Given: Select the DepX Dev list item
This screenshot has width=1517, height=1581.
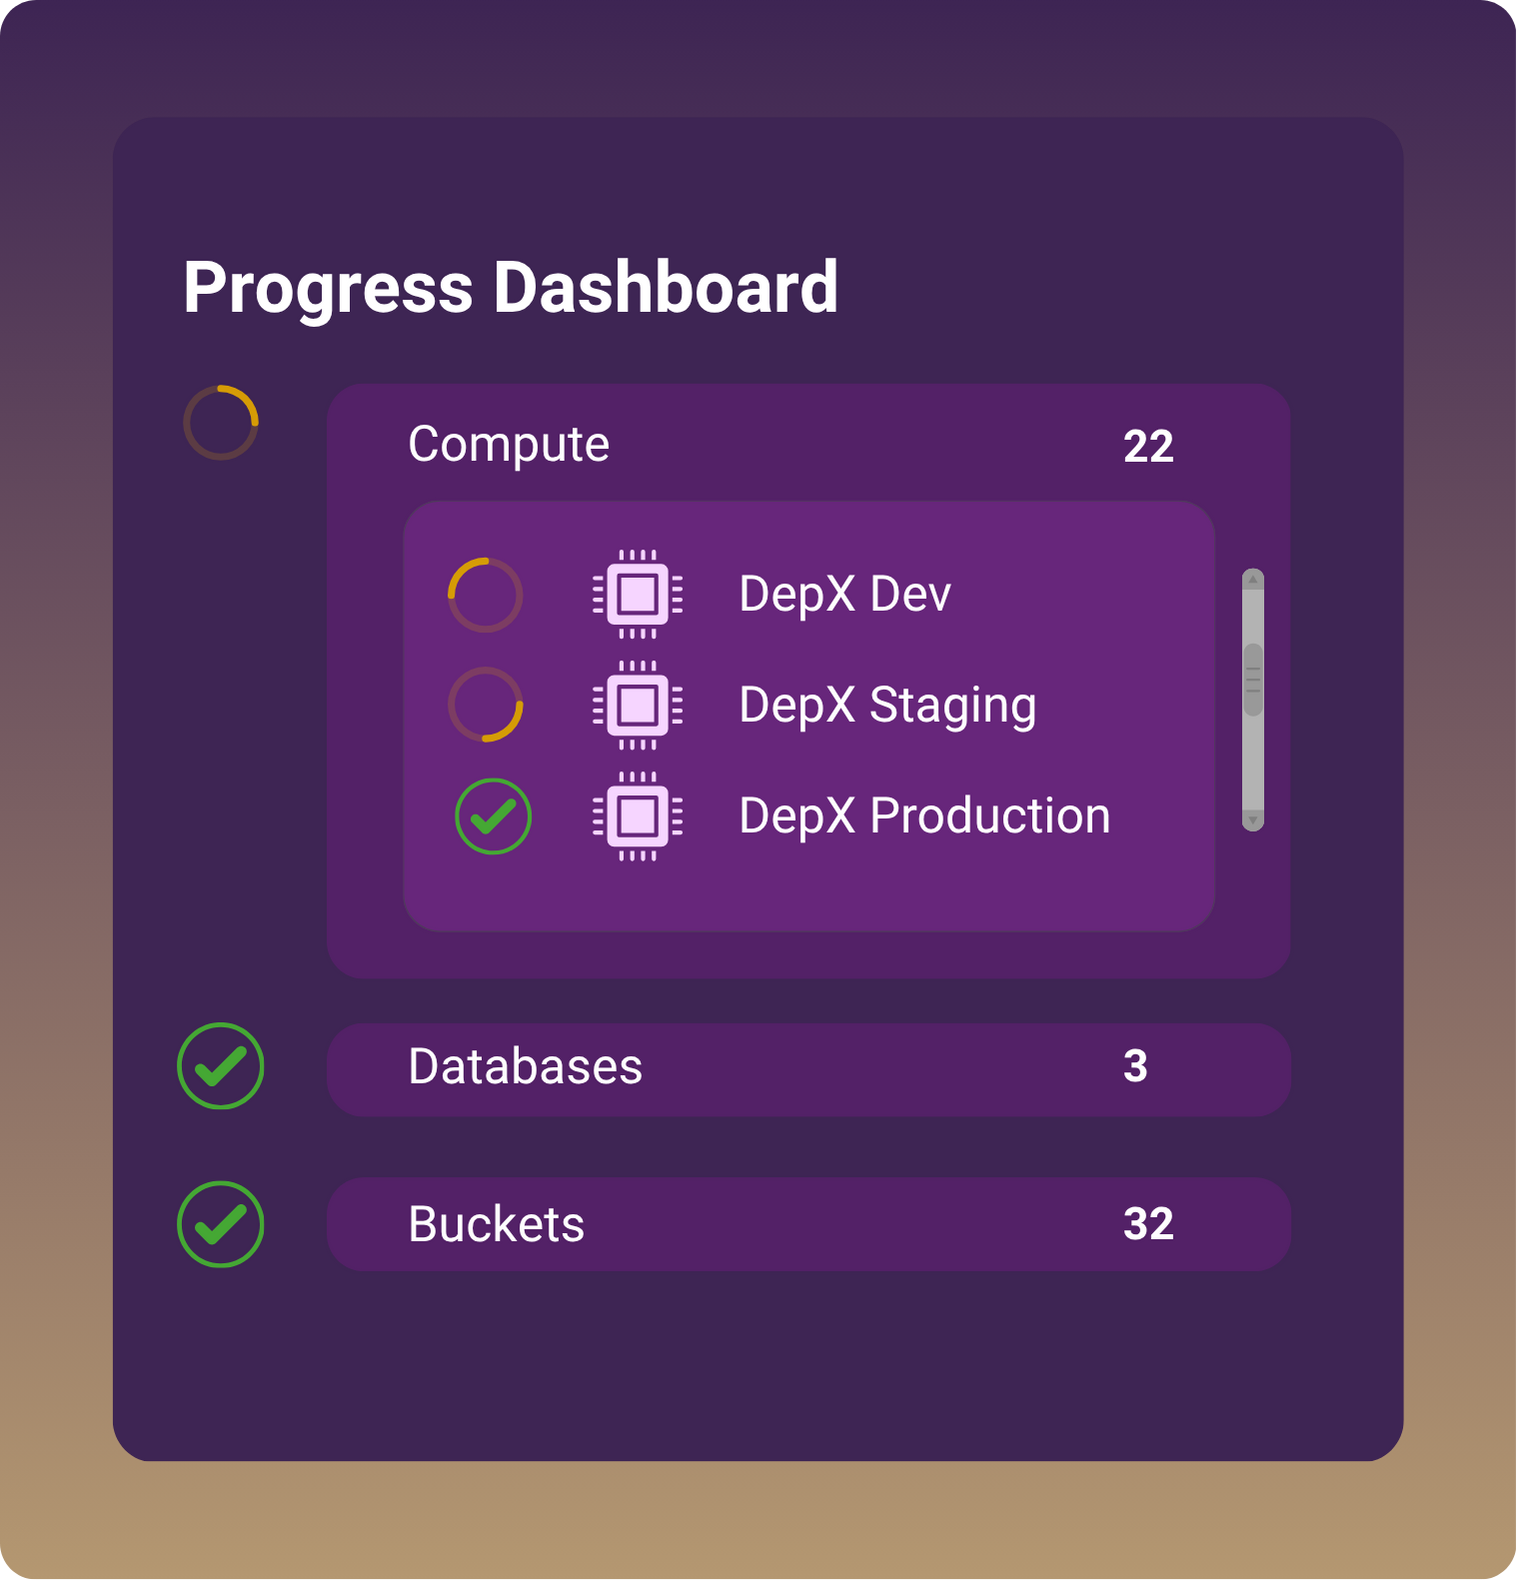Looking at the screenshot, I should pyautogui.click(x=844, y=594).
